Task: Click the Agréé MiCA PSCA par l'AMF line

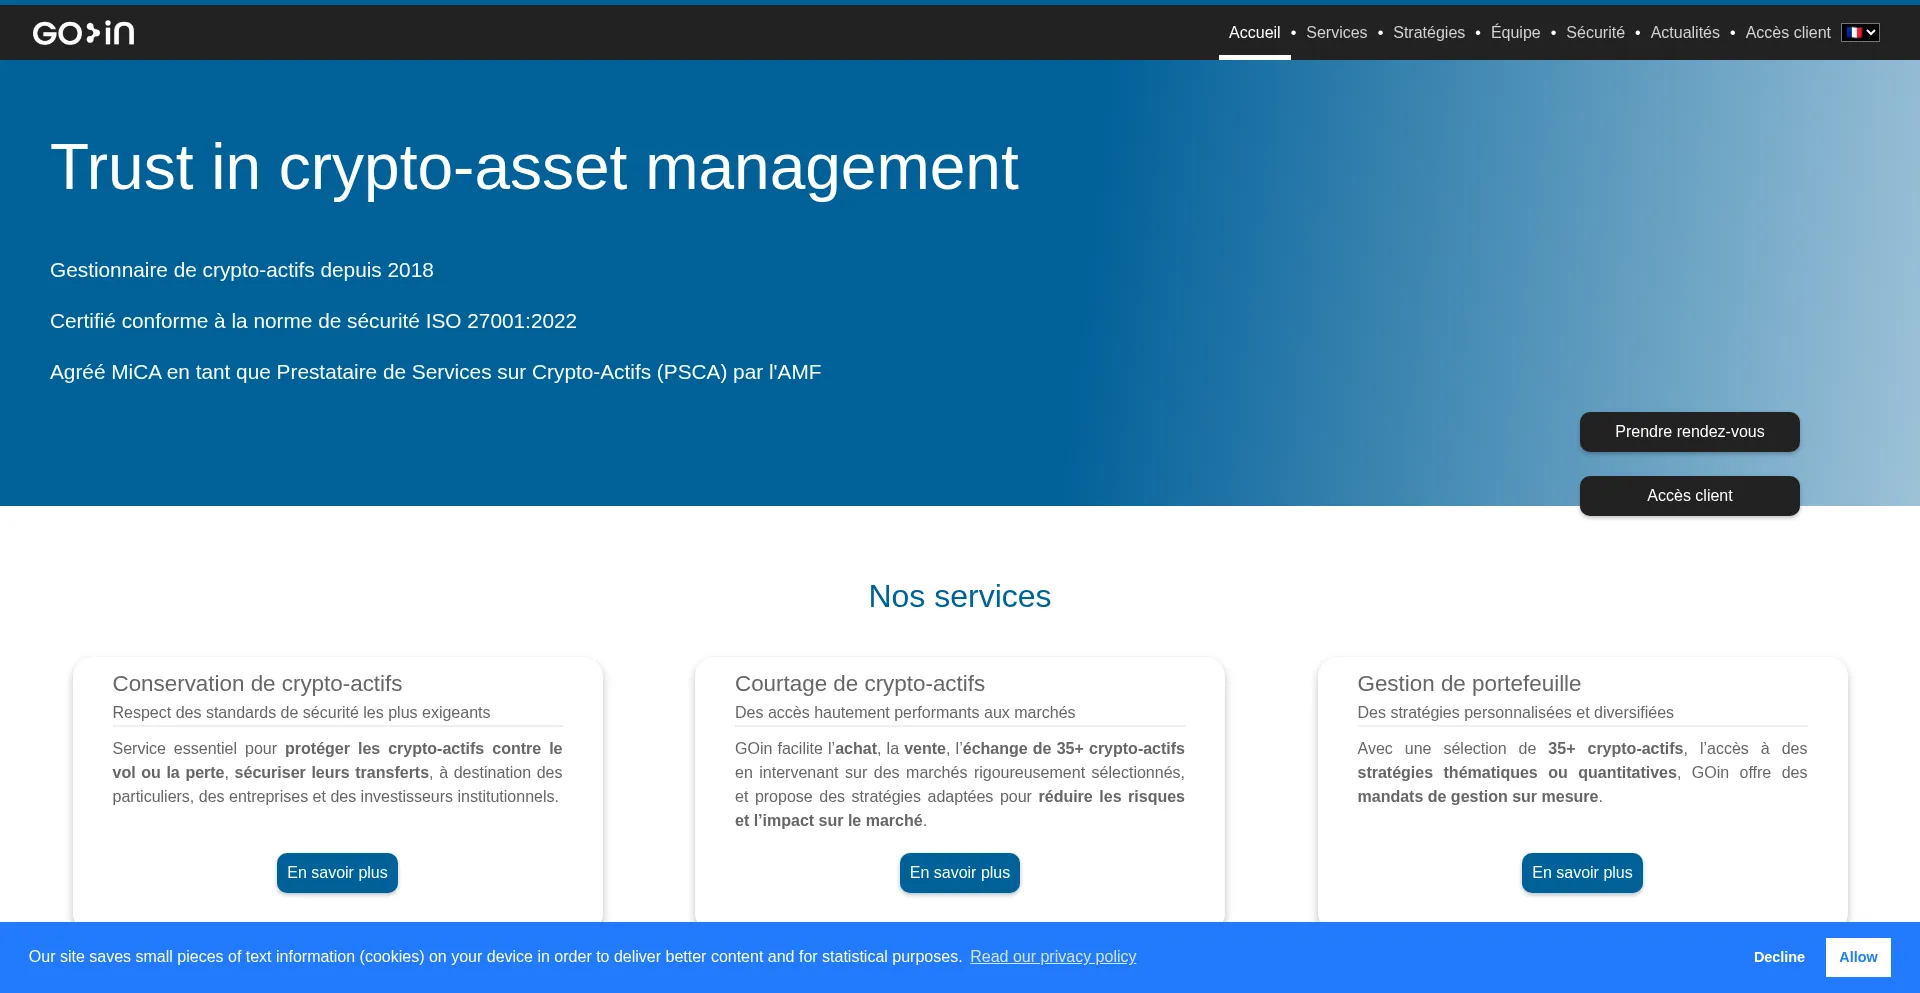Action: (x=435, y=372)
